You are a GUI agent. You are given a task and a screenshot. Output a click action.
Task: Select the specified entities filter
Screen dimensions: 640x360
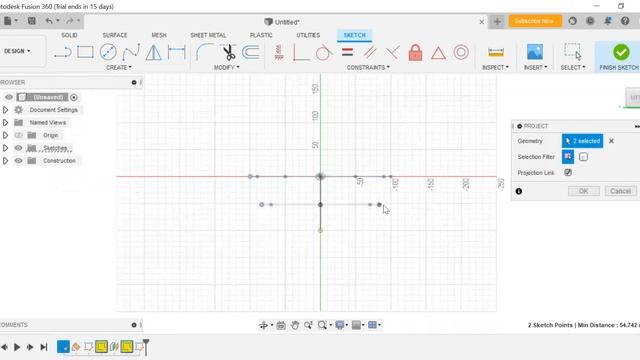point(568,157)
